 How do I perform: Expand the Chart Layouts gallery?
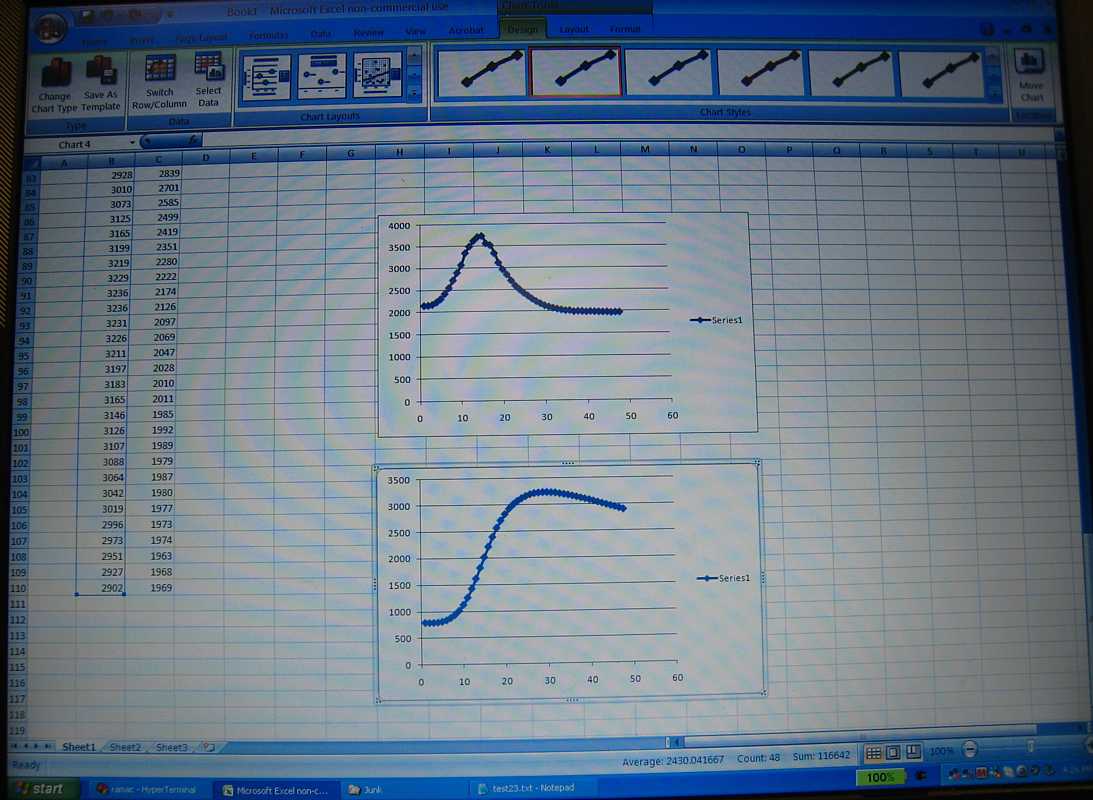click(415, 94)
